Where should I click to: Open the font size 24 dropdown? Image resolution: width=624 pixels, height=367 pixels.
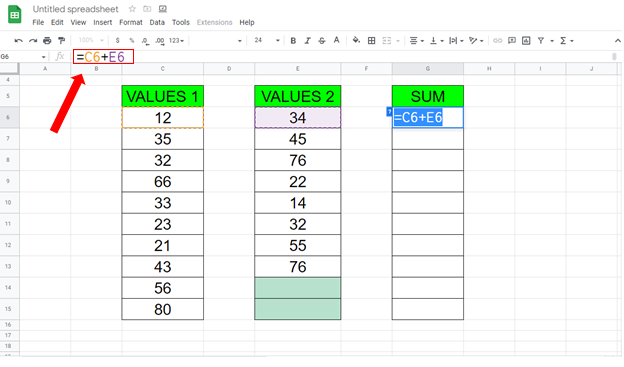coord(267,41)
